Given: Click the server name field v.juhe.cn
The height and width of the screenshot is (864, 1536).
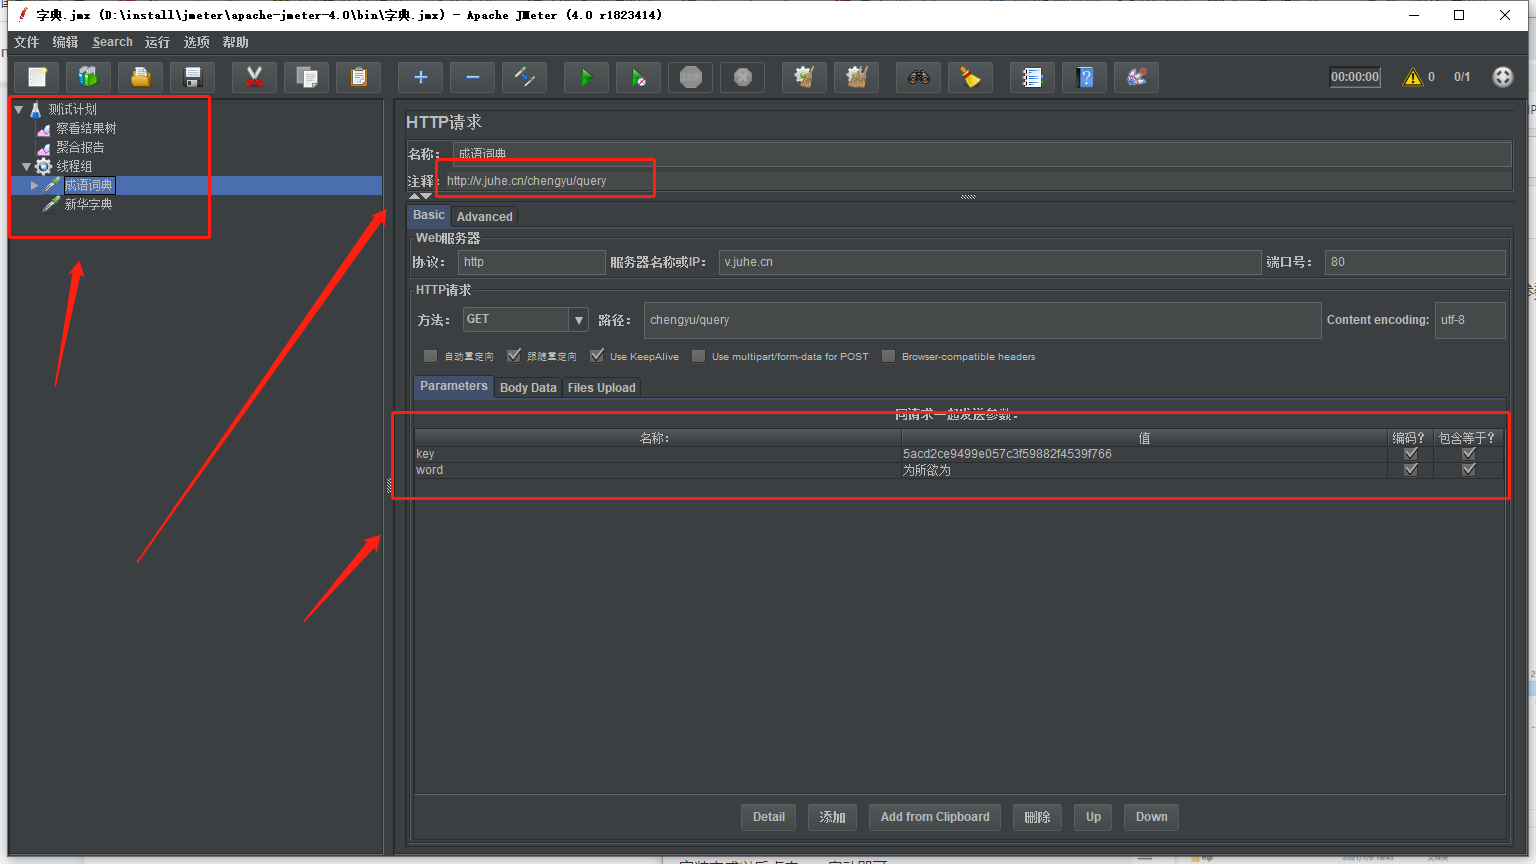Looking at the screenshot, I should click(990, 262).
